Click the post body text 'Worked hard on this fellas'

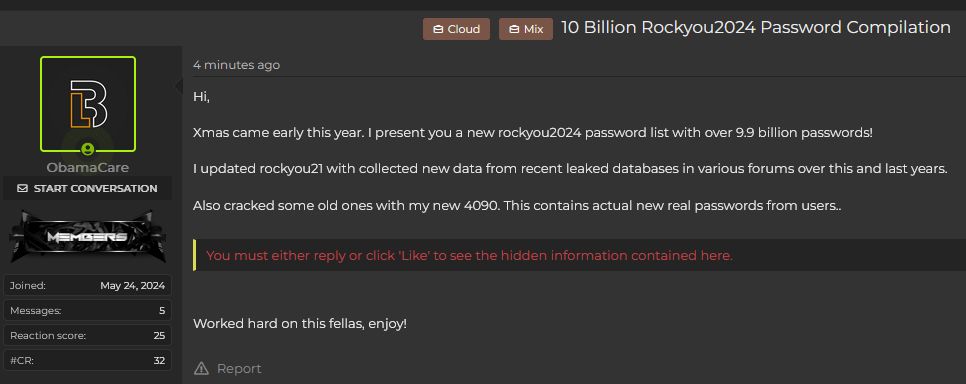(279, 323)
